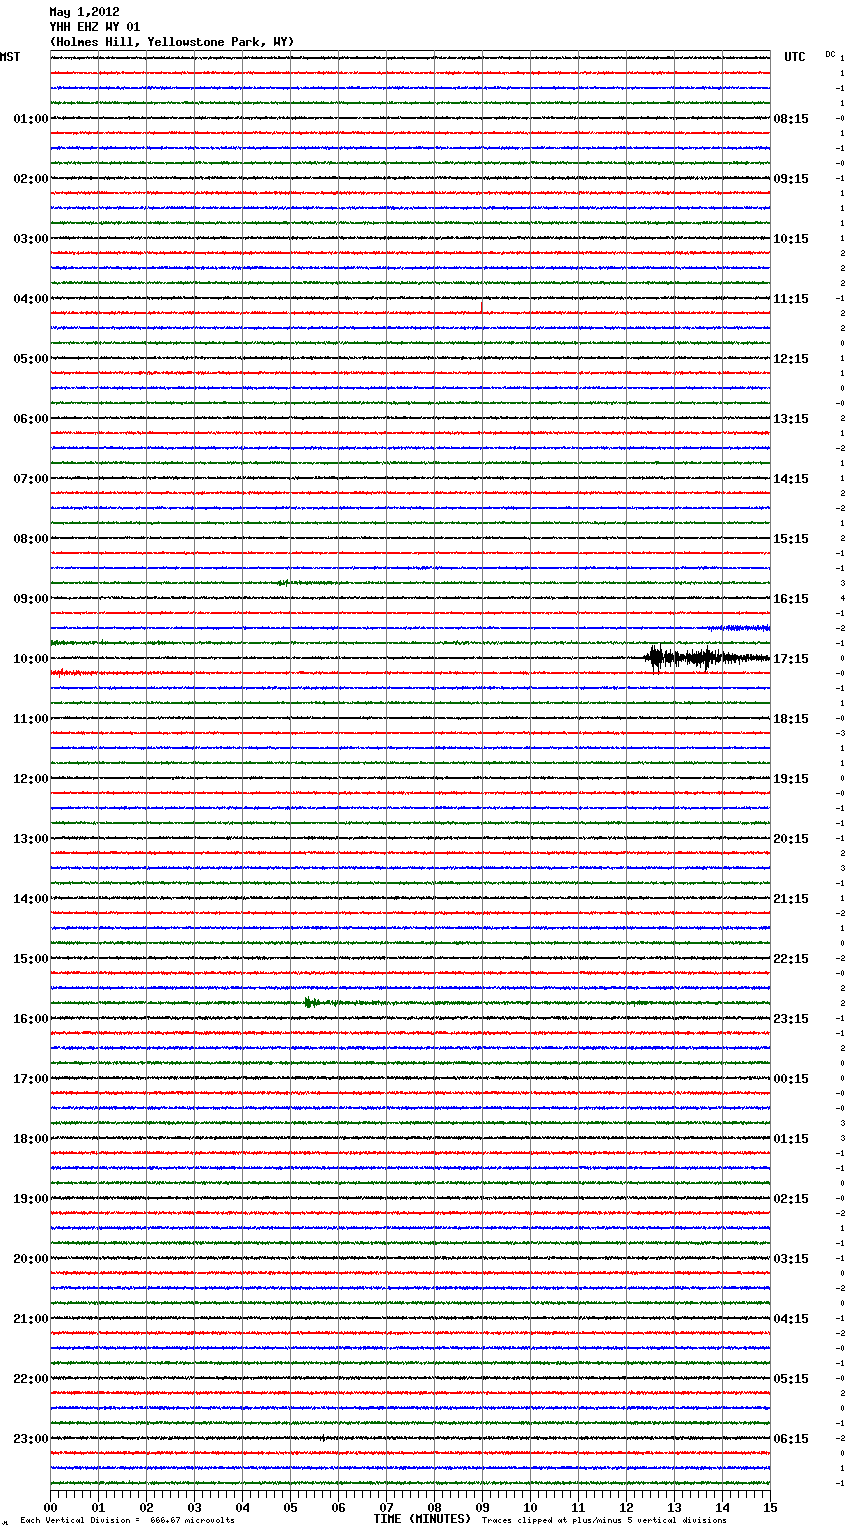Select the 11:00 MST time label
The image size is (850, 1534).
pos(31,719)
